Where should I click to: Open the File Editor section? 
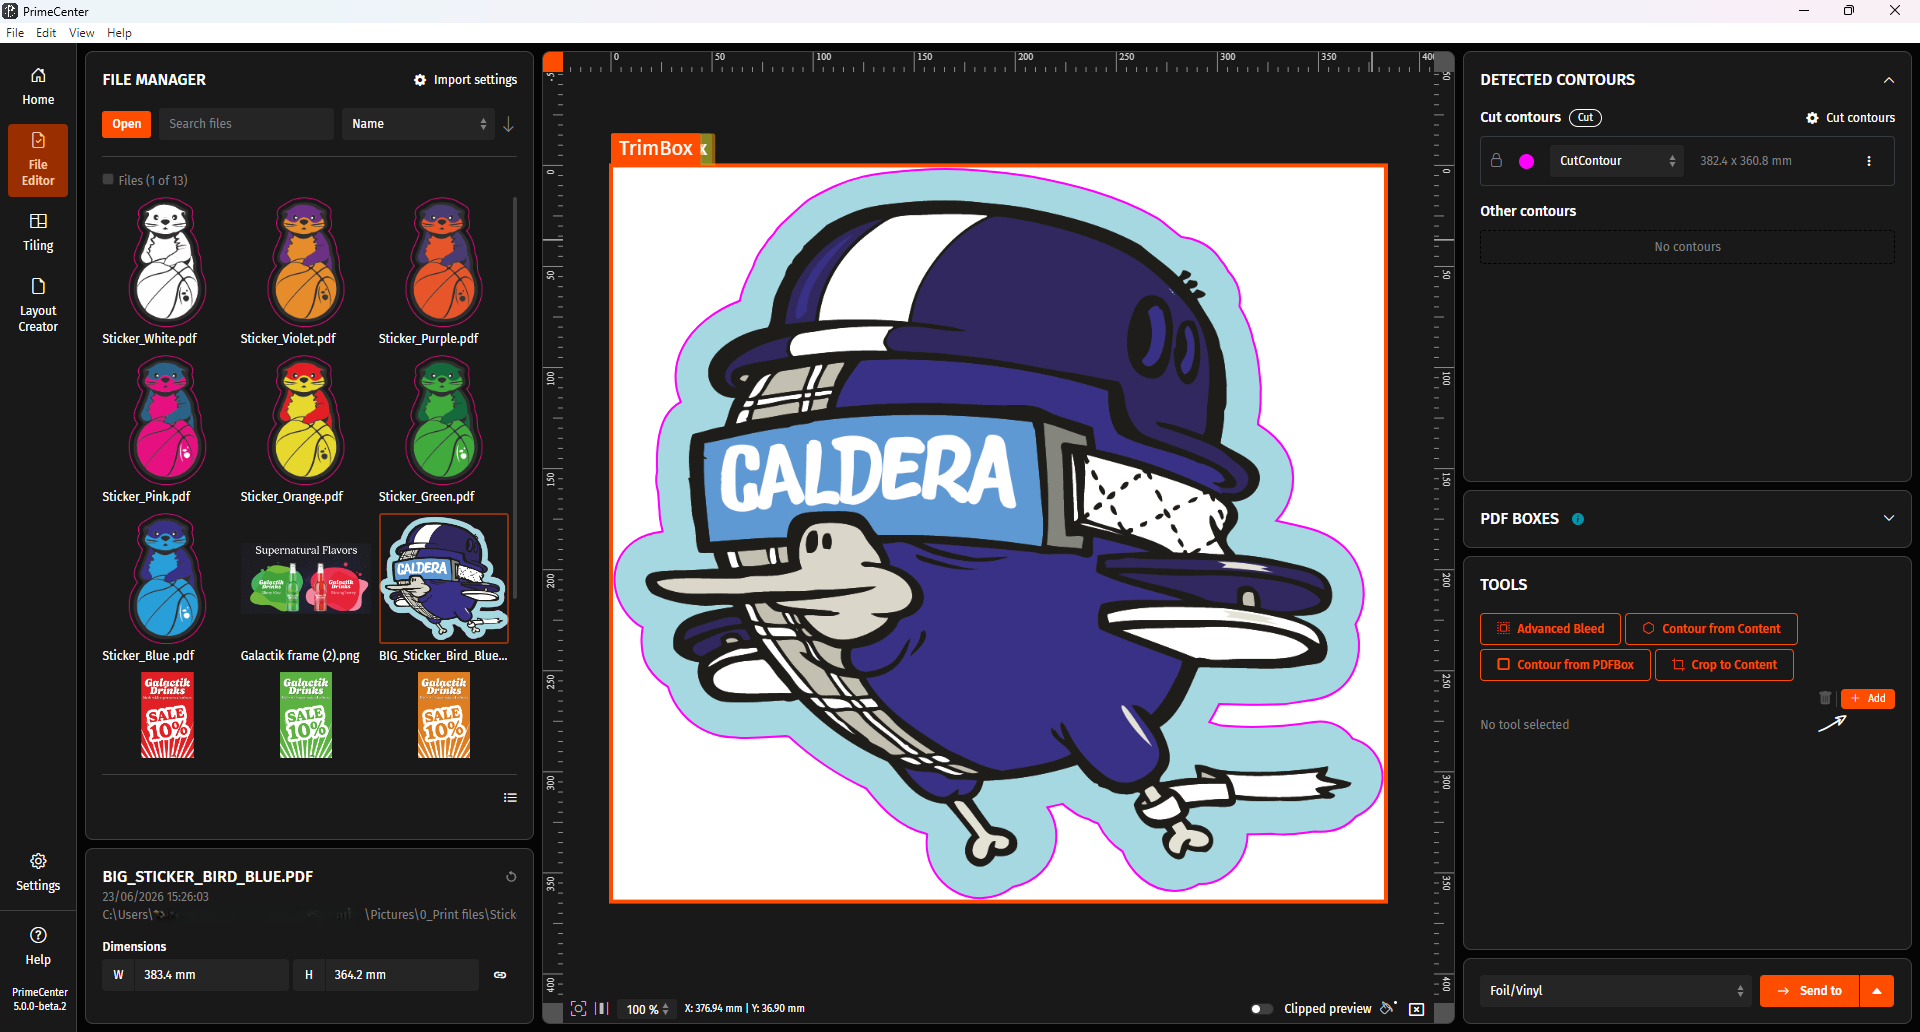(38, 159)
